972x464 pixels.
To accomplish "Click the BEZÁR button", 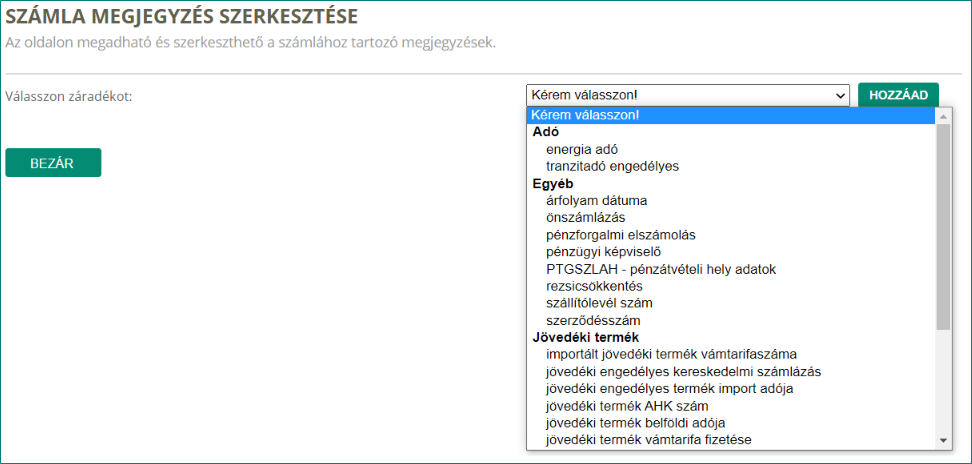I will (x=53, y=162).
